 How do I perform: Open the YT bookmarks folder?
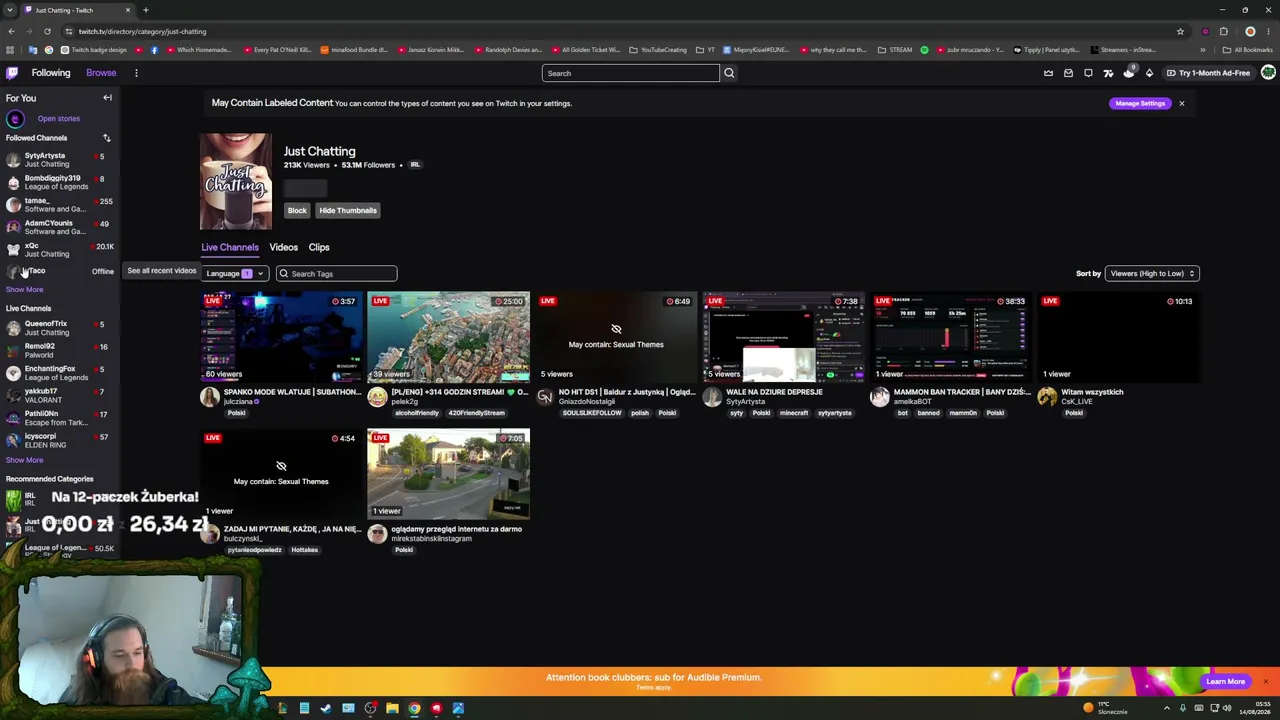click(x=706, y=50)
